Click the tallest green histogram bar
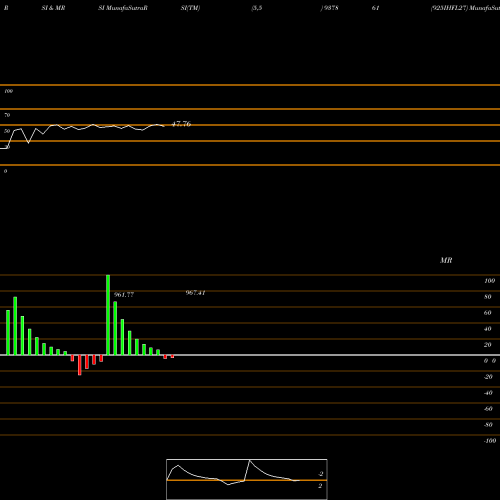 click(x=108, y=315)
